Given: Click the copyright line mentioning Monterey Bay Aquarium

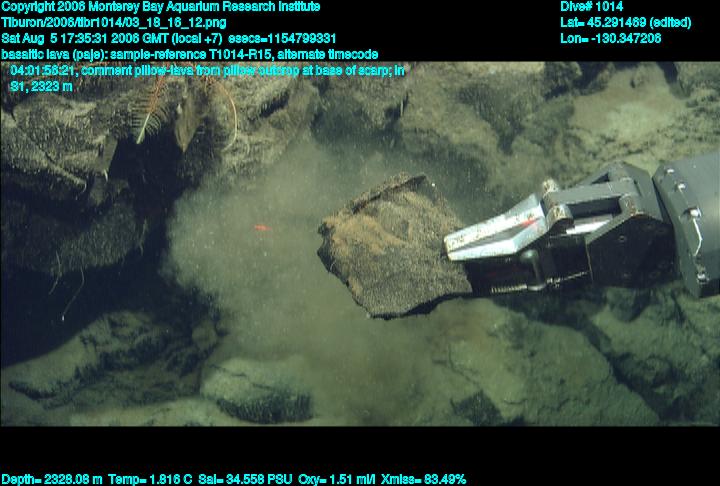Looking at the screenshot, I should 161,7.
